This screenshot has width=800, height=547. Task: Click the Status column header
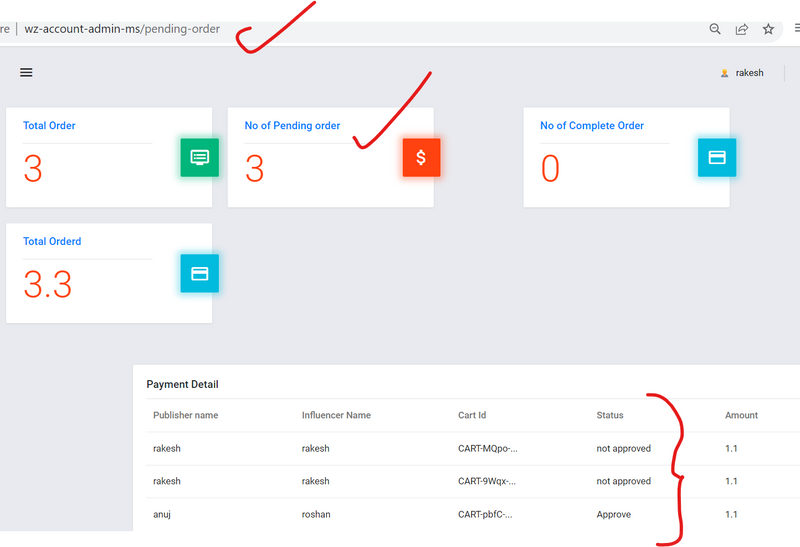[x=609, y=415]
